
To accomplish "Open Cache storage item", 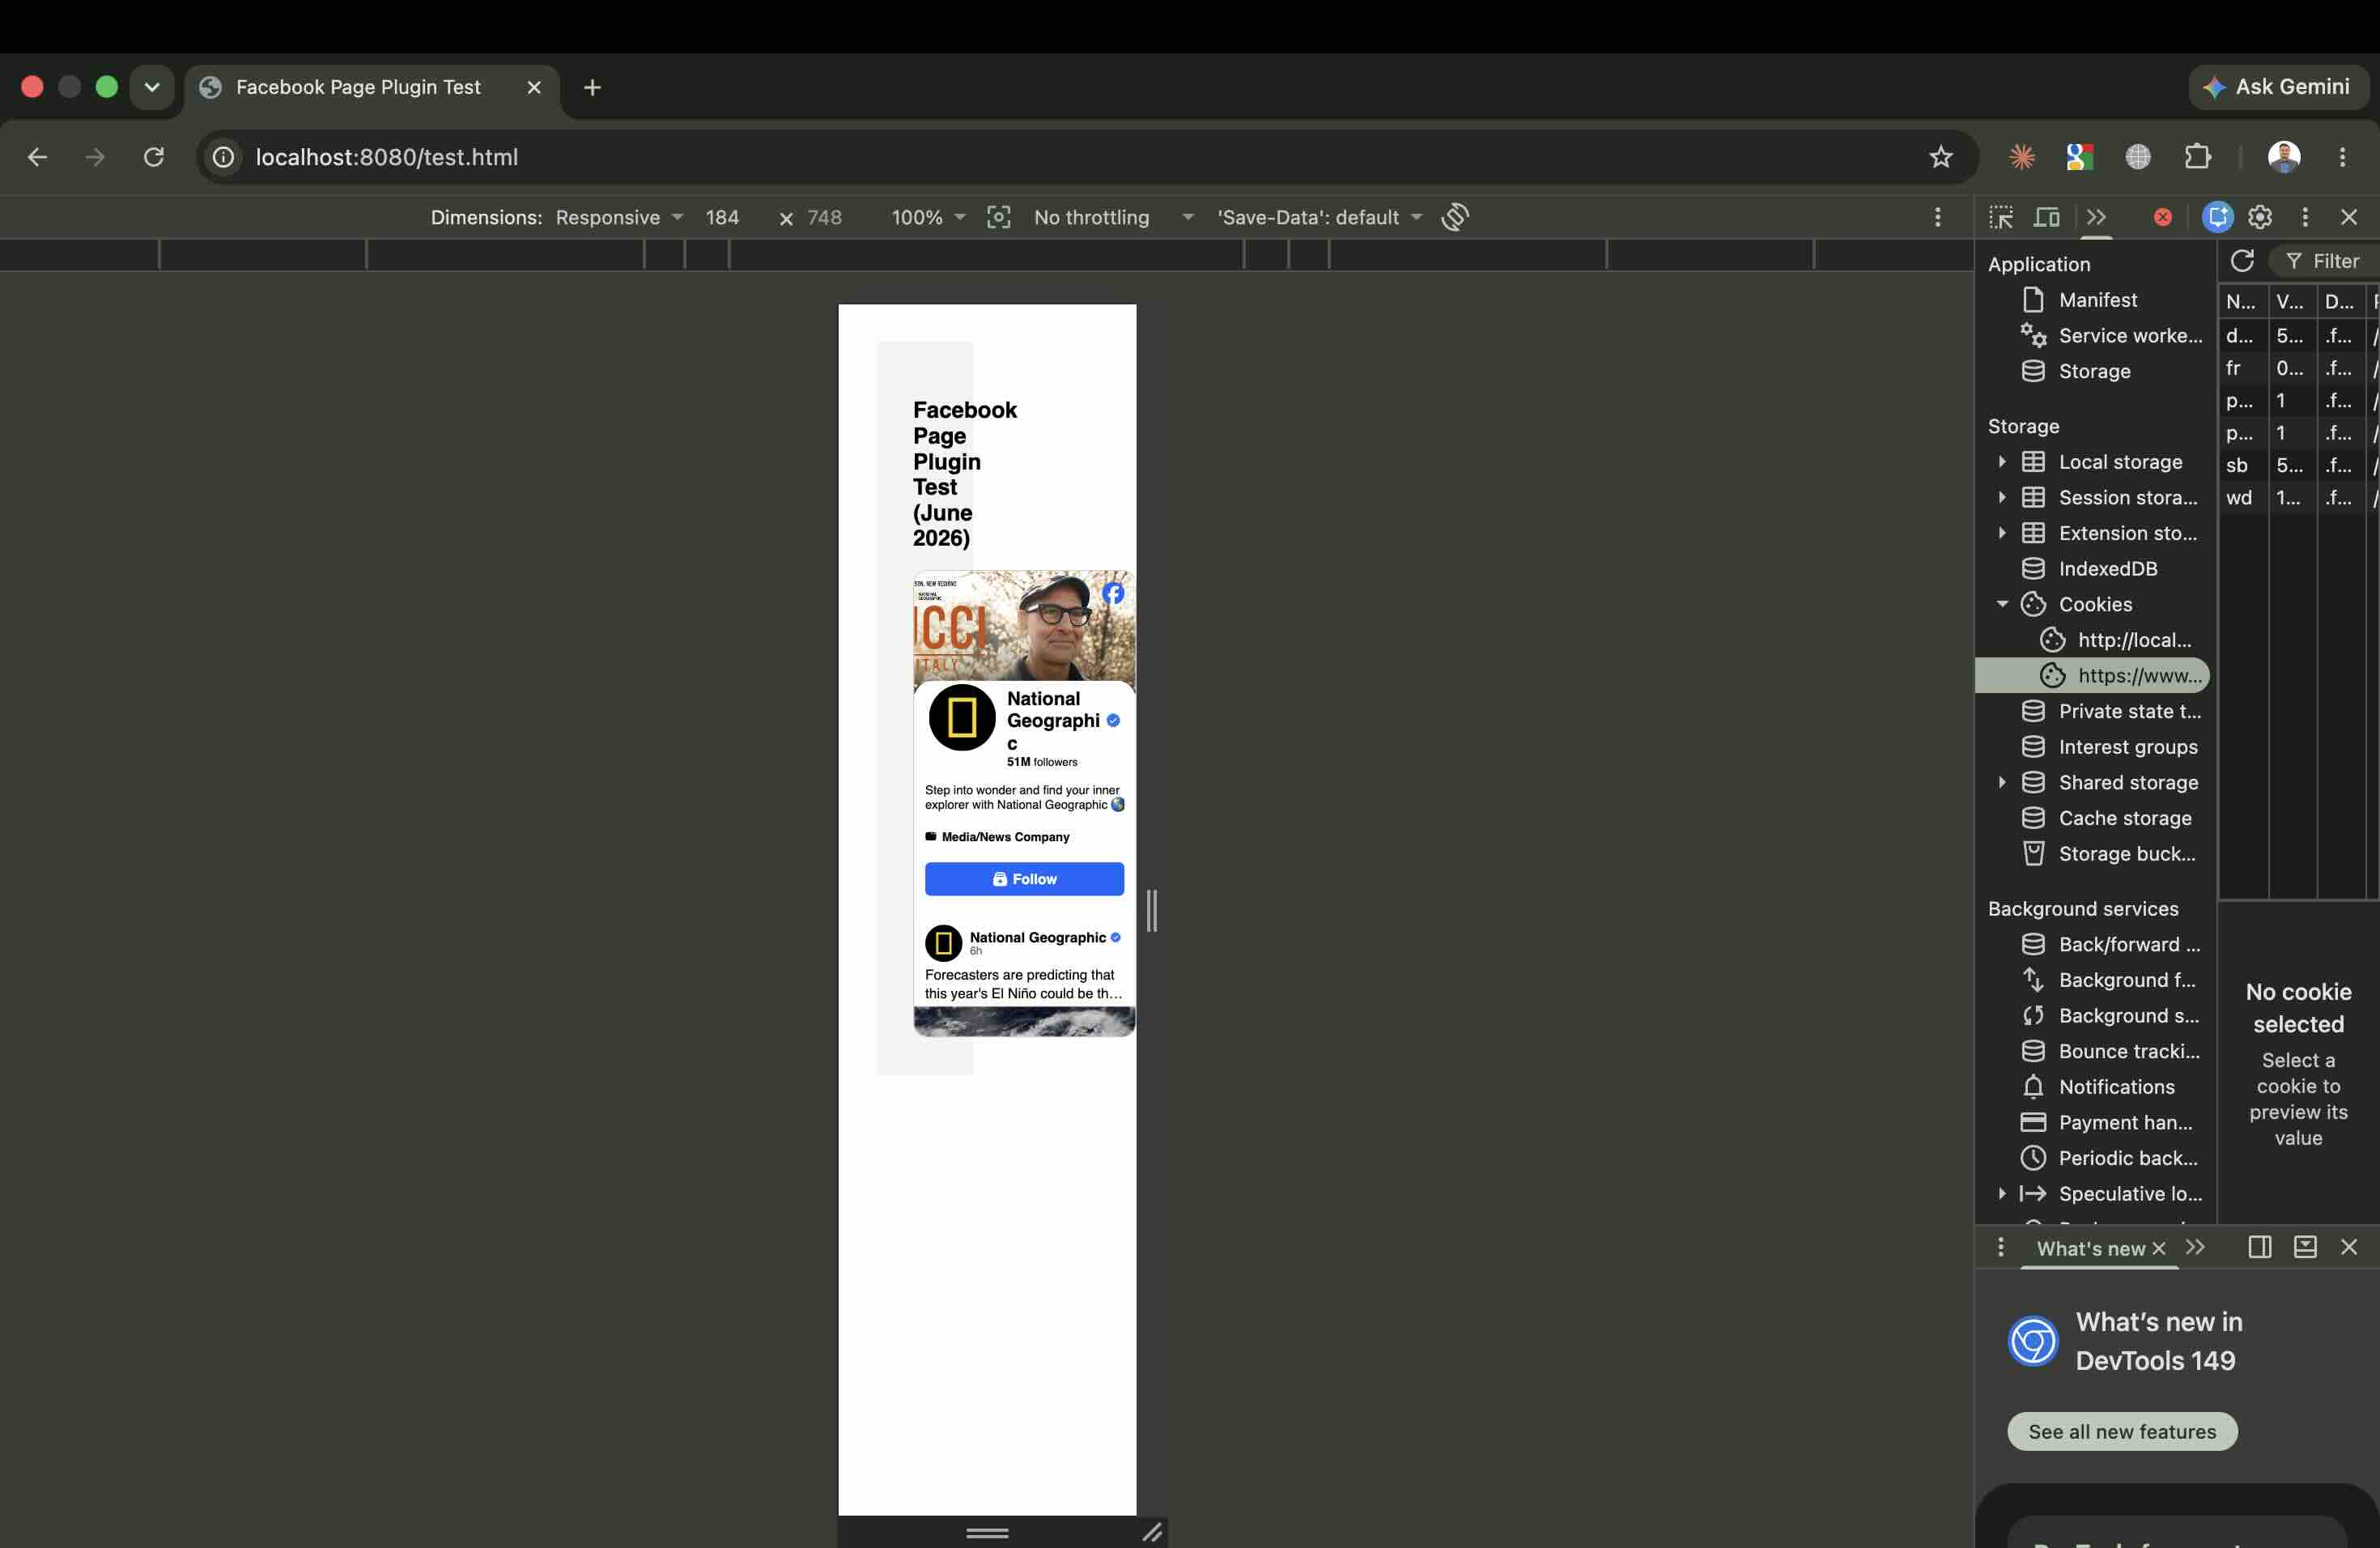I will (2124, 818).
